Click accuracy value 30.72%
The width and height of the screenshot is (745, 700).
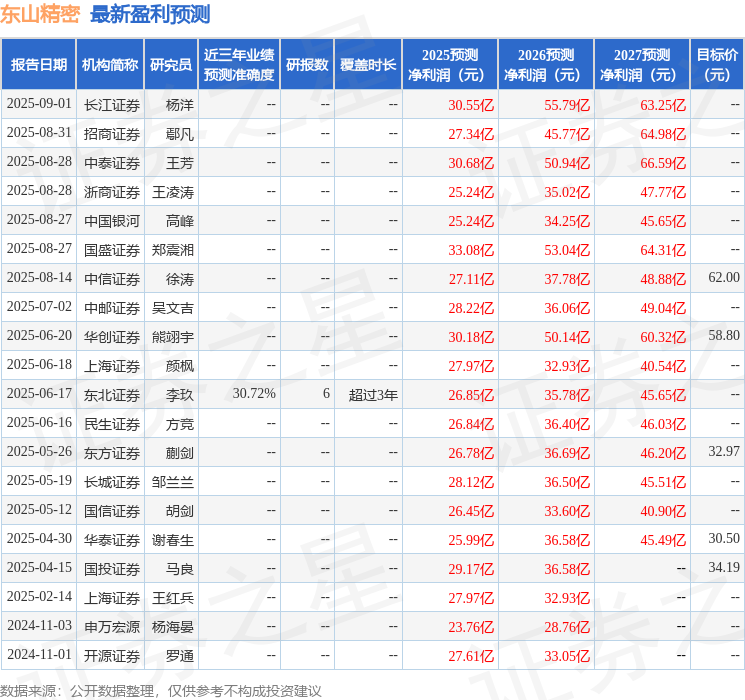click(254, 393)
